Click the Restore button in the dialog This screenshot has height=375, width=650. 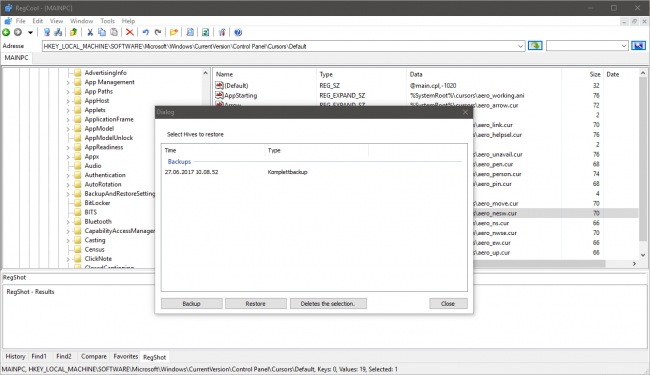click(x=255, y=304)
